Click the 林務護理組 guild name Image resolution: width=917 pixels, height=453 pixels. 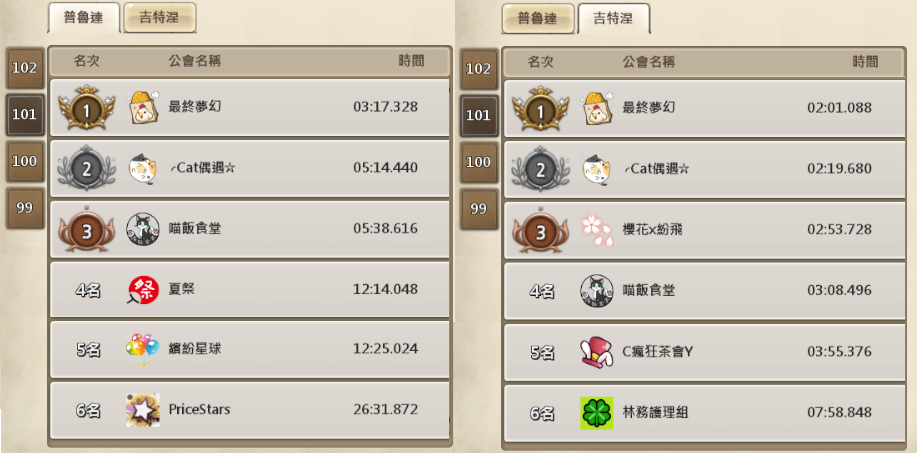click(655, 413)
